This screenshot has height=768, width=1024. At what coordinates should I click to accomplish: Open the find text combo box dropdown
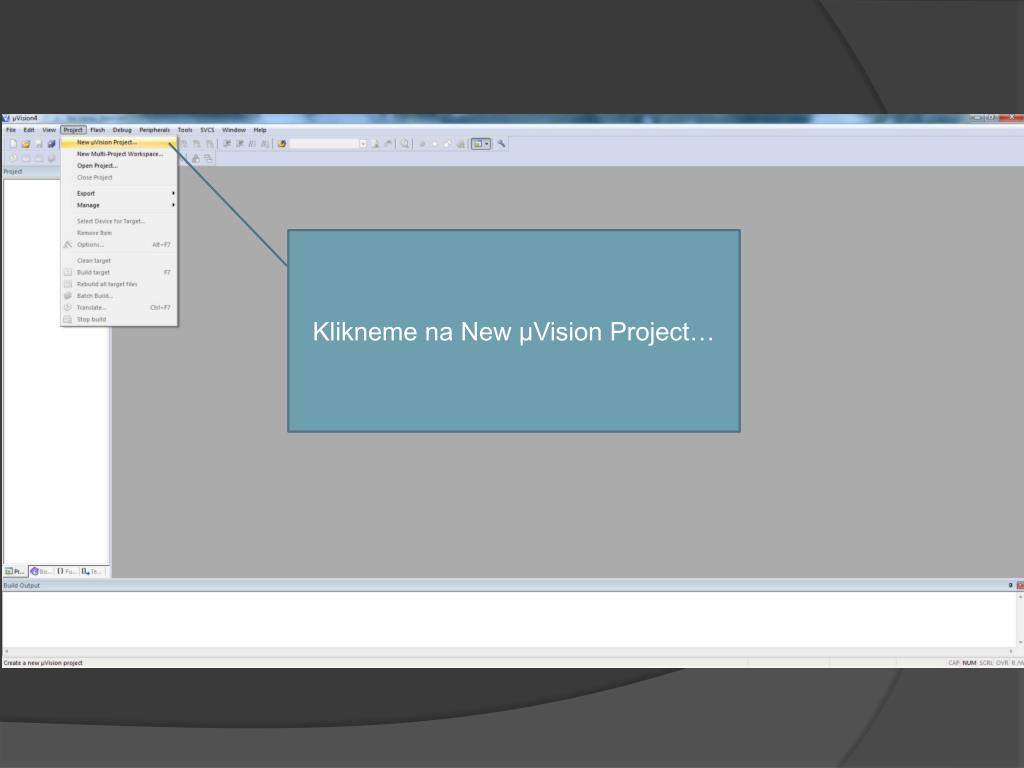pos(363,144)
